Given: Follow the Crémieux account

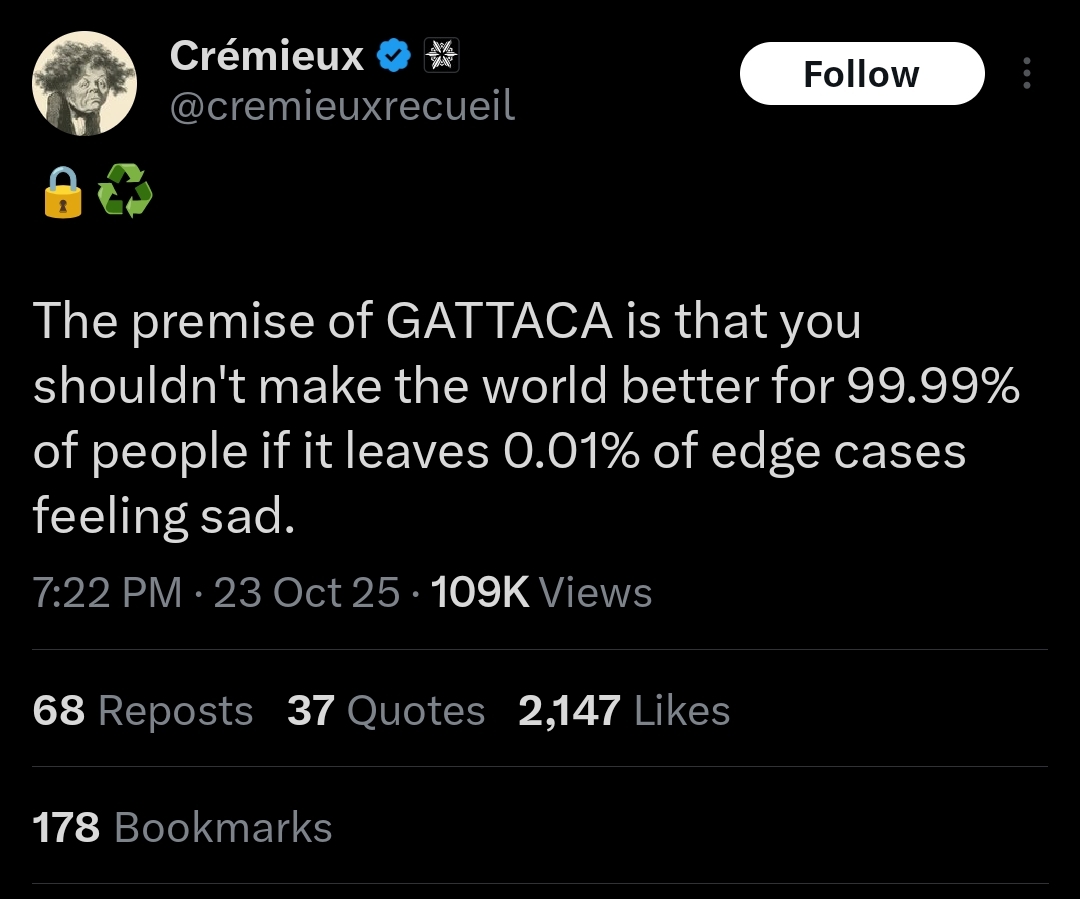Looking at the screenshot, I should (861, 74).
